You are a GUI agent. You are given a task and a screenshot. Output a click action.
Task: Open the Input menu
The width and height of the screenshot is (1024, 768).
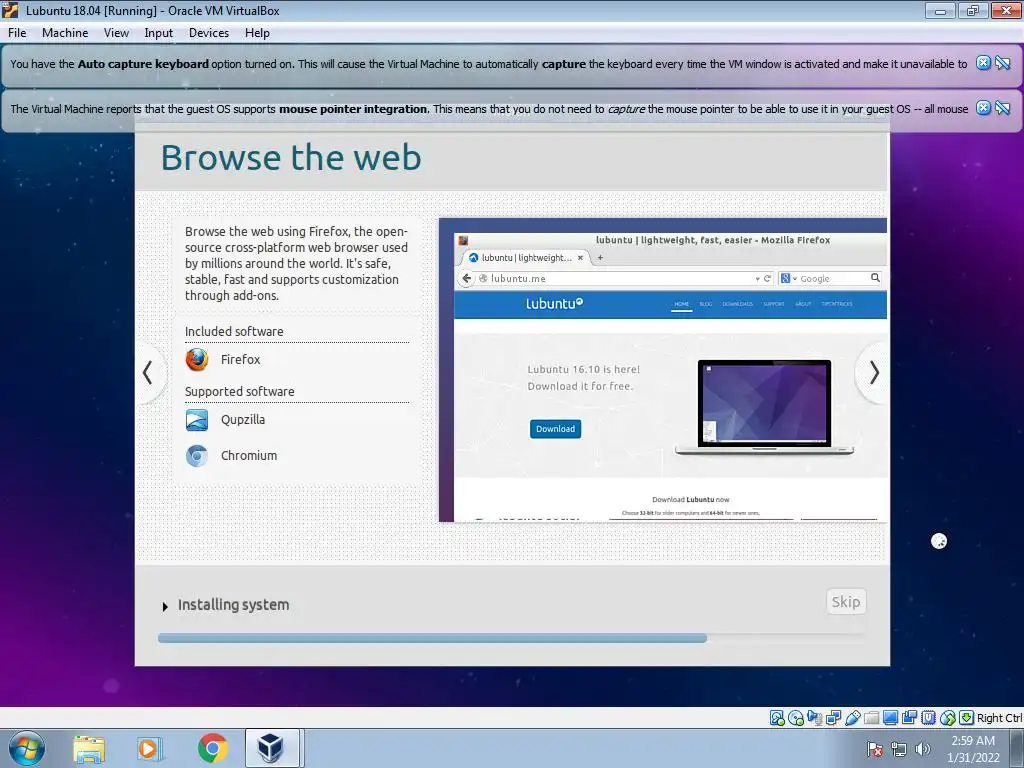tap(159, 33)
